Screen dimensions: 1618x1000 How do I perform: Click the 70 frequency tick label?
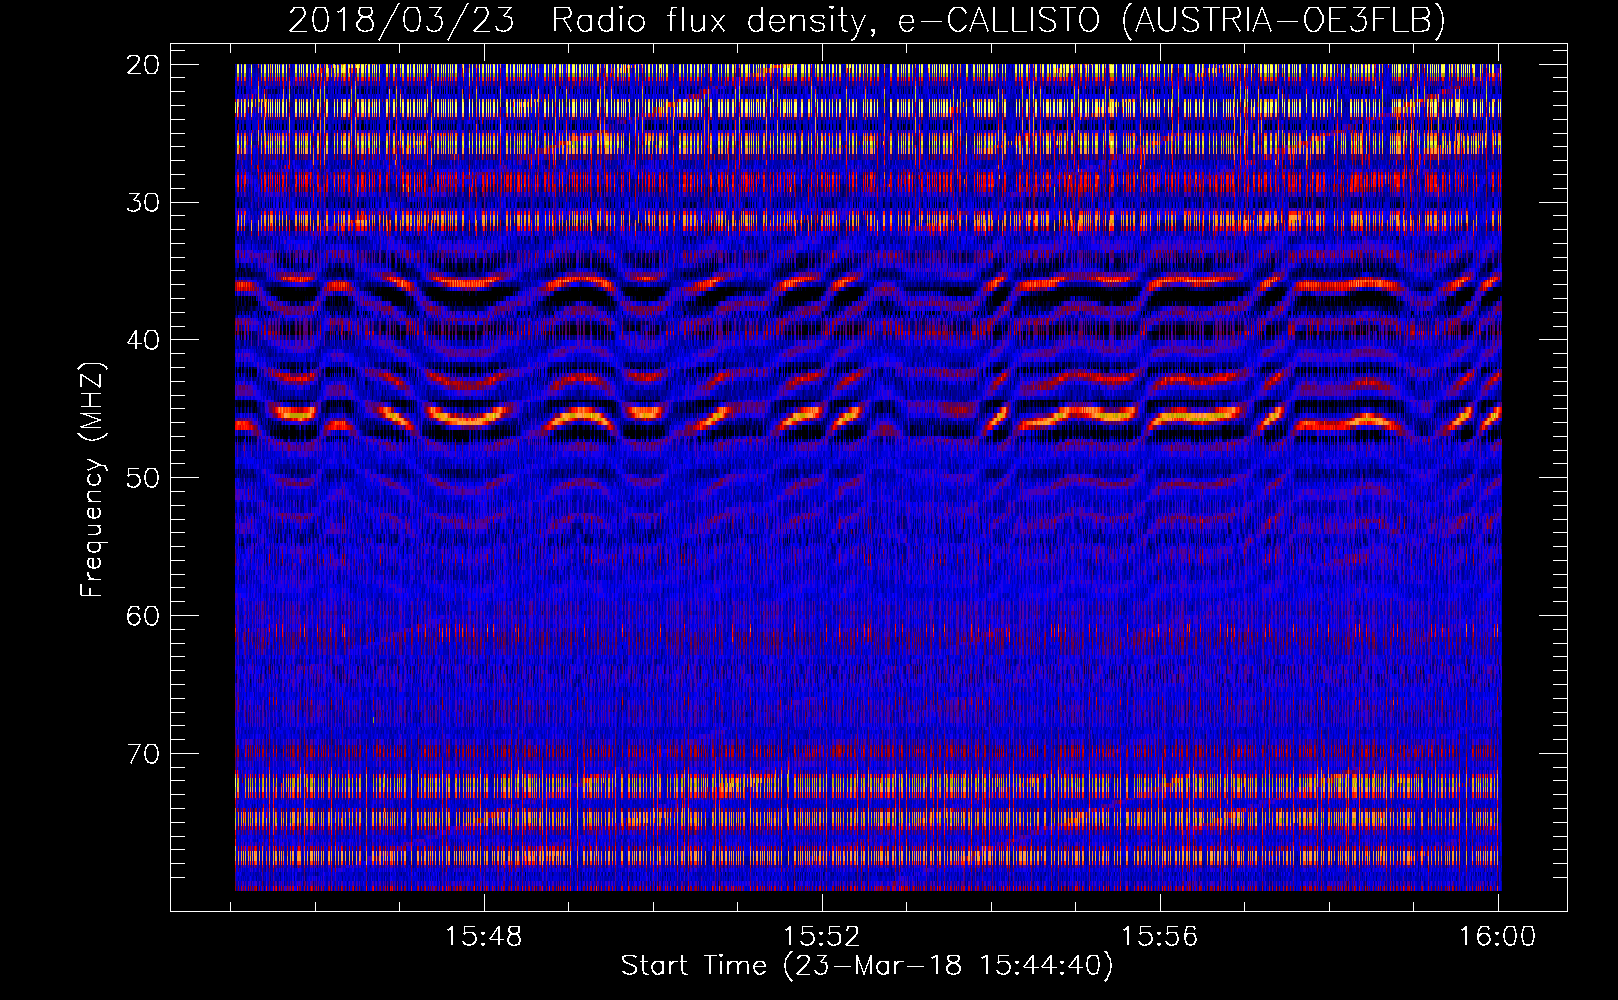tap(144, 754)
